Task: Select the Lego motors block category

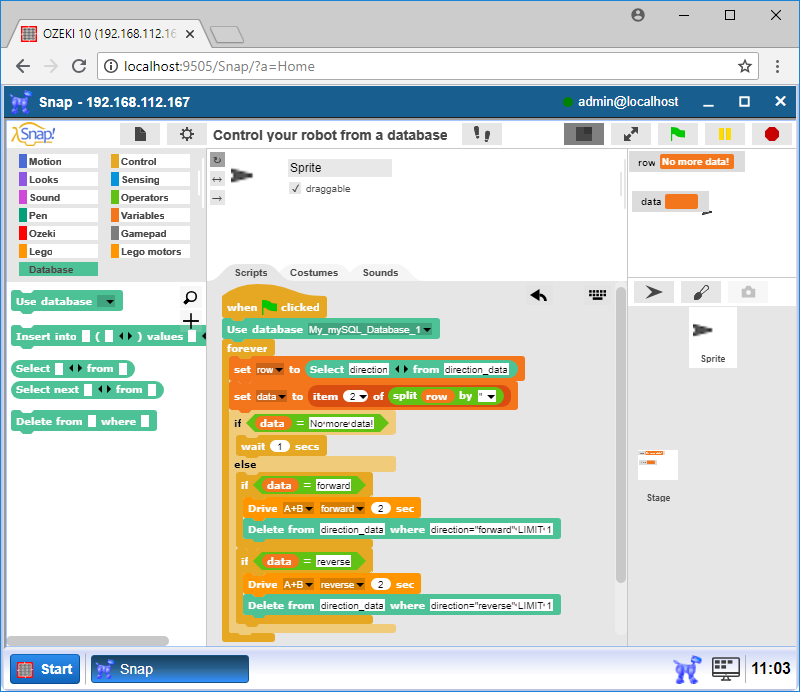Action: pyautogui.click(x=151, y=251)
